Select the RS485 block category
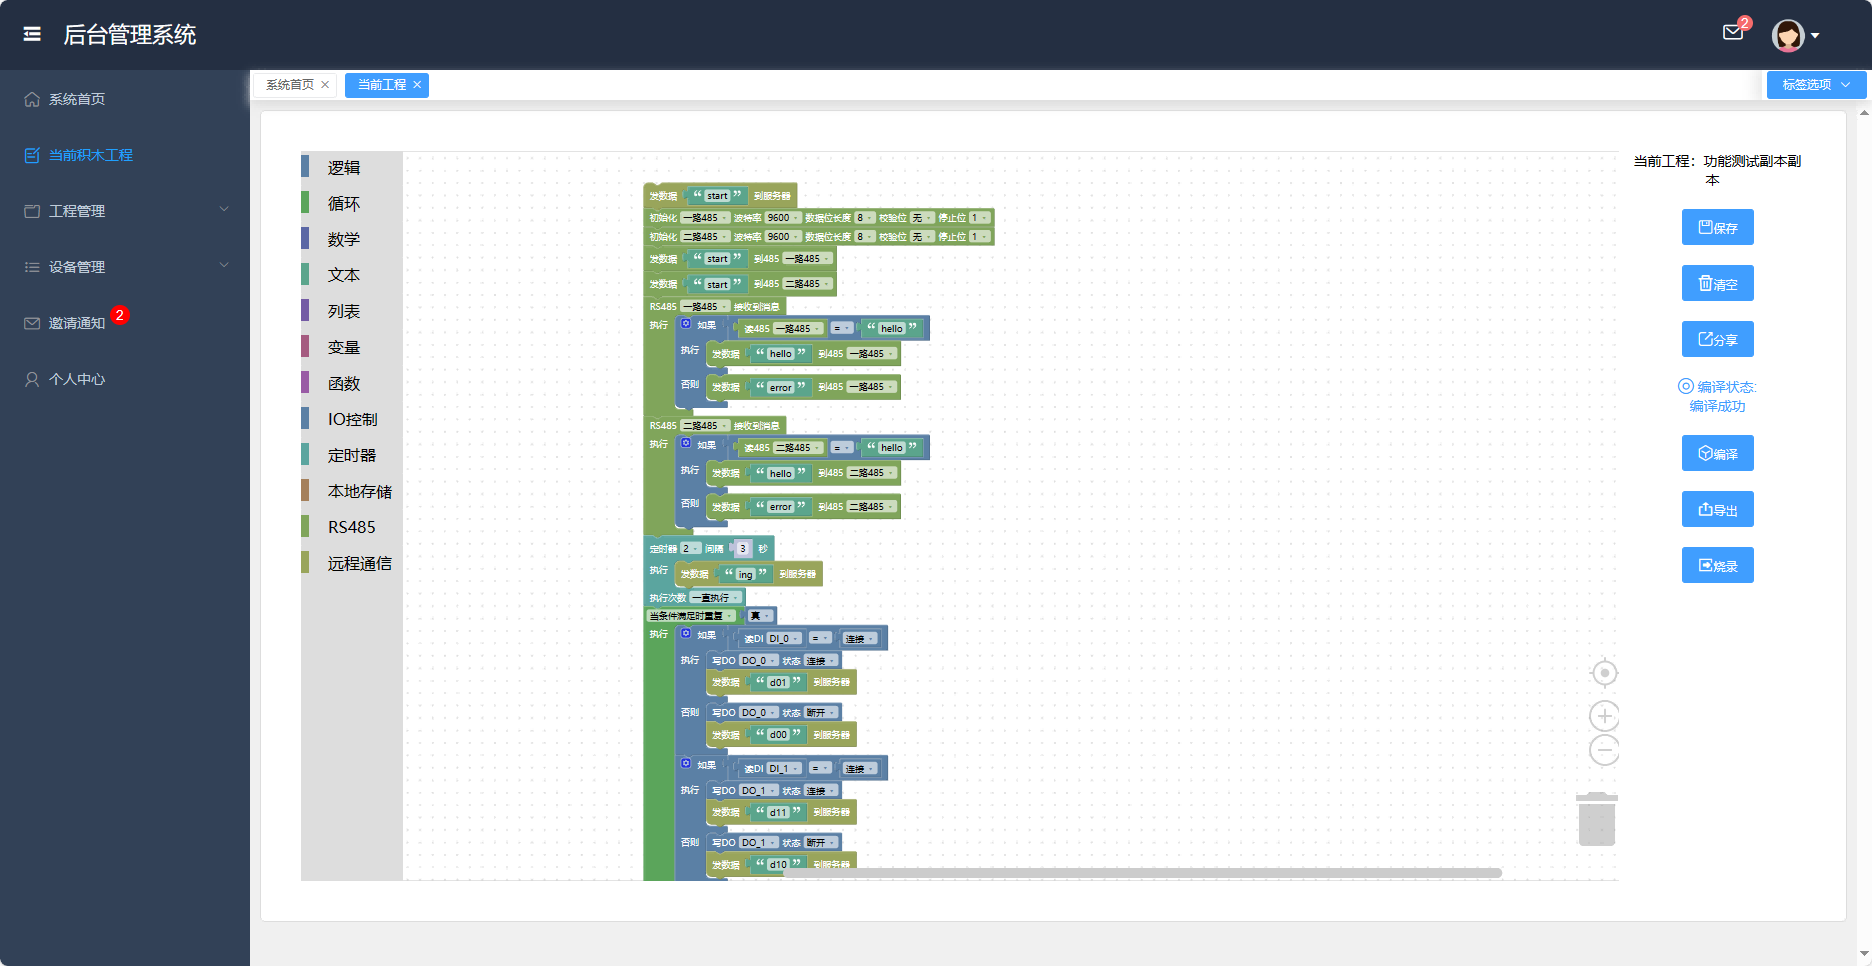1872x966 pixels. click(x=351, y=527)
